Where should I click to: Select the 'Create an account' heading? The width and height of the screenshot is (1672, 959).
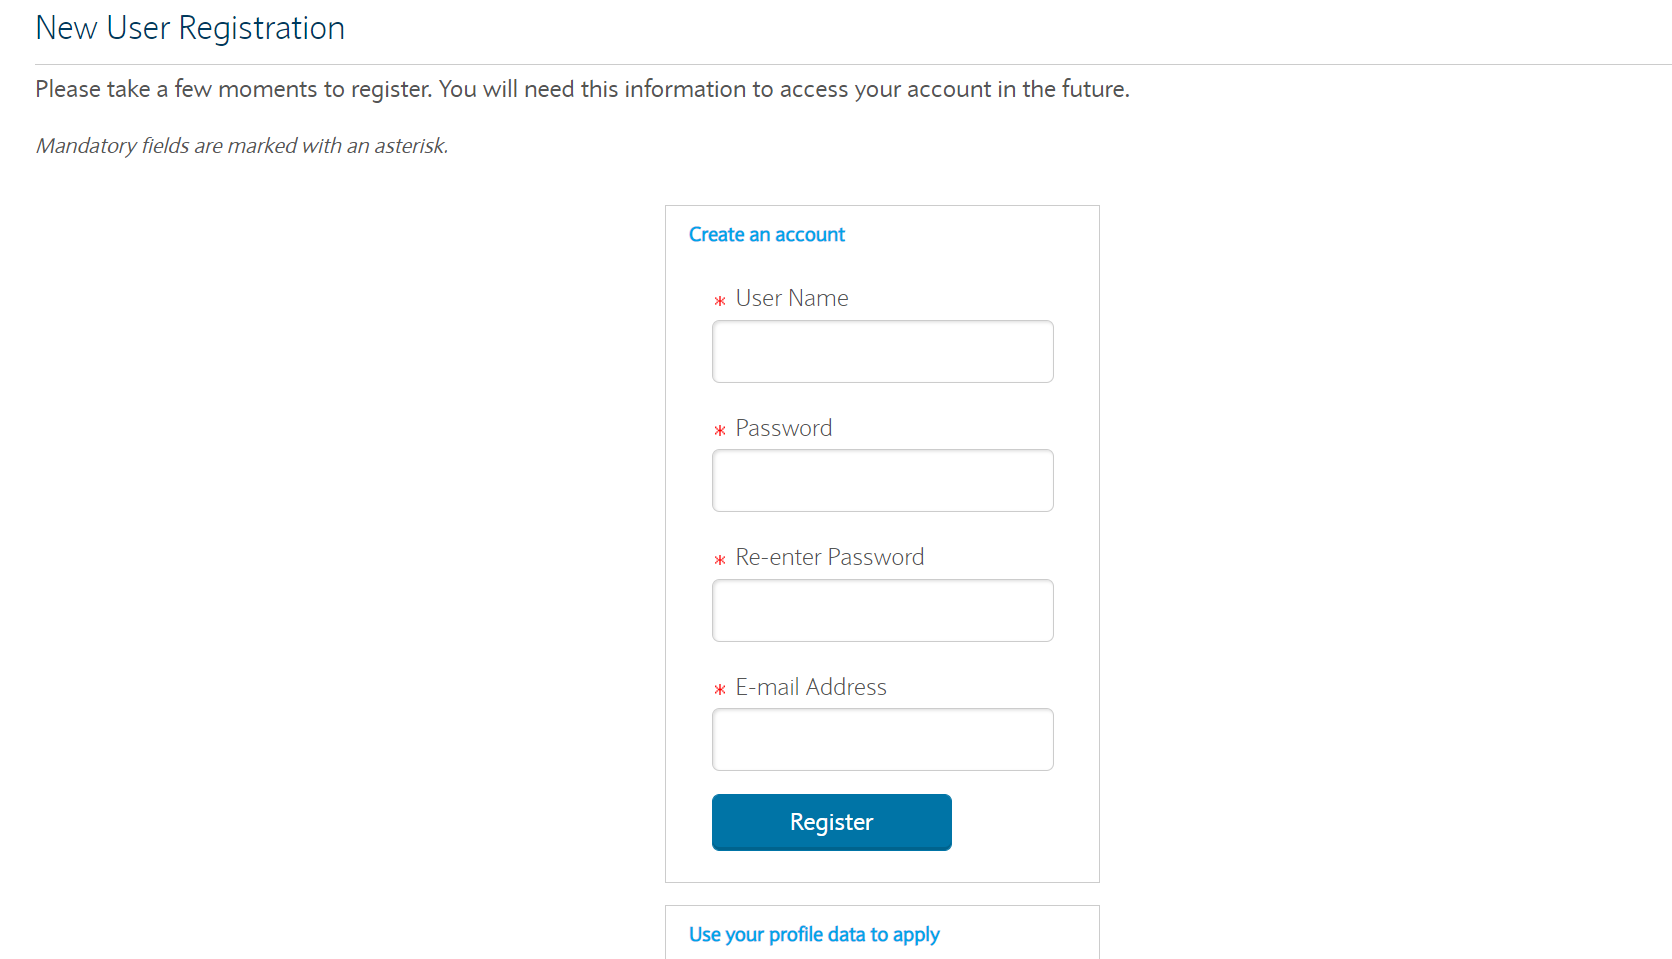tap(767, 234)
